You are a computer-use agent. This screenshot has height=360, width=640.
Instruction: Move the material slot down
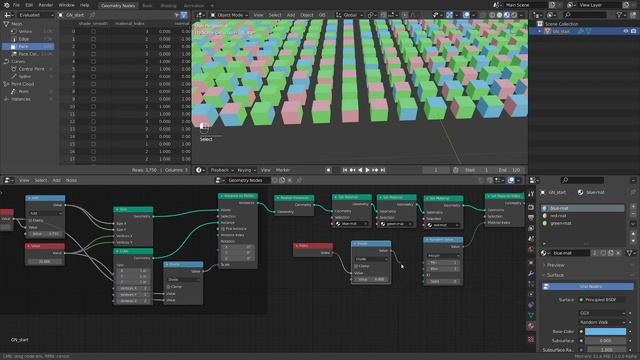point(633,240)
